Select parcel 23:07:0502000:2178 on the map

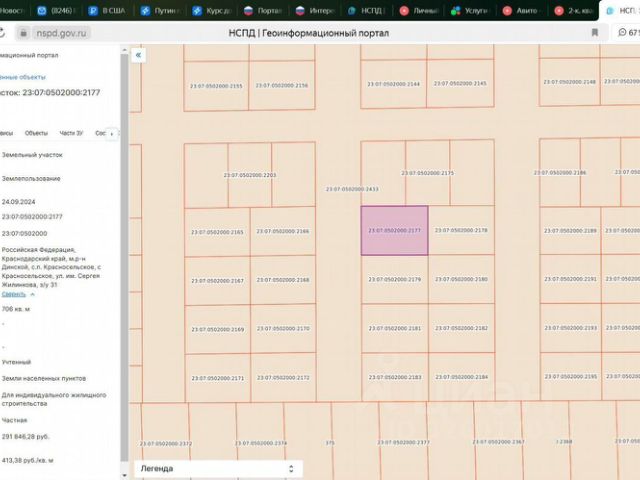pos(461,230)
